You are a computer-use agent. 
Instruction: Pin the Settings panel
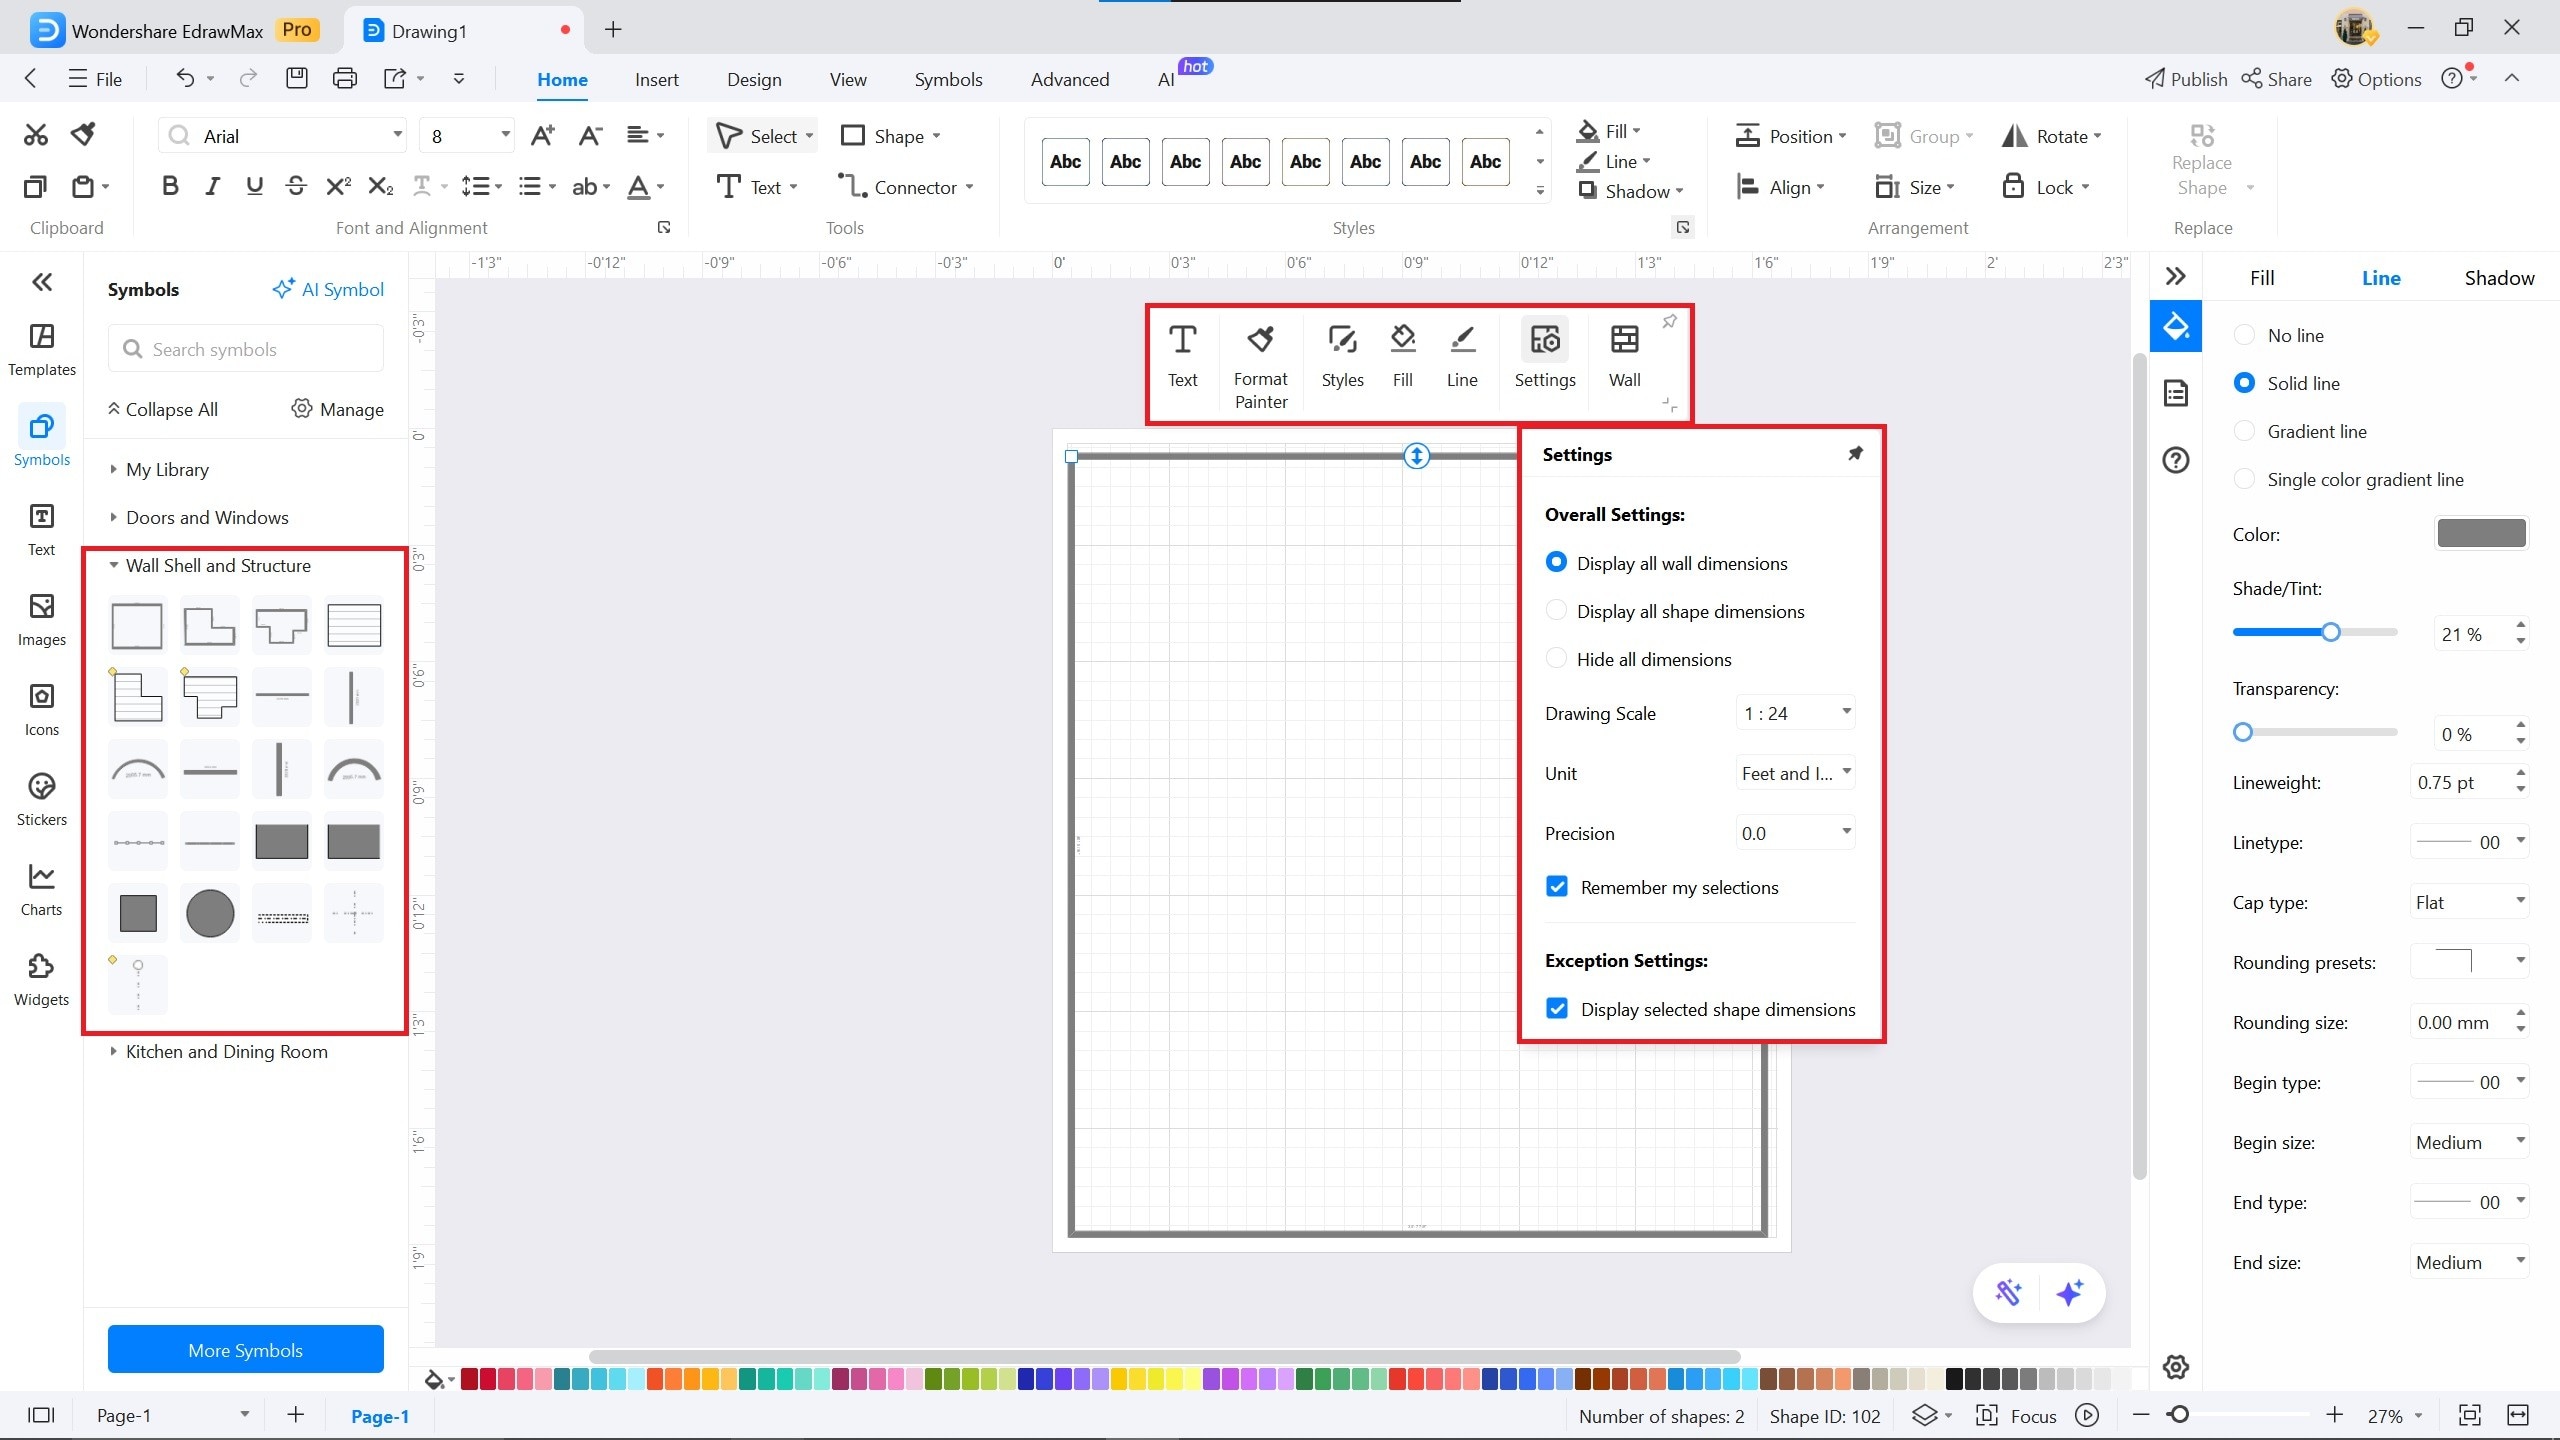pos(1855,454)
